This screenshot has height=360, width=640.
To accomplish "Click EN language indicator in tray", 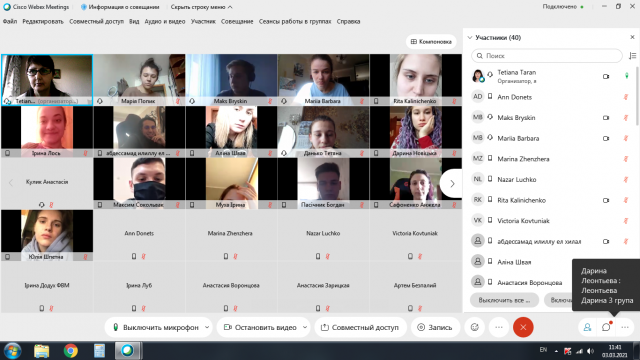I will pyautogui.click(x=543, y=349).
